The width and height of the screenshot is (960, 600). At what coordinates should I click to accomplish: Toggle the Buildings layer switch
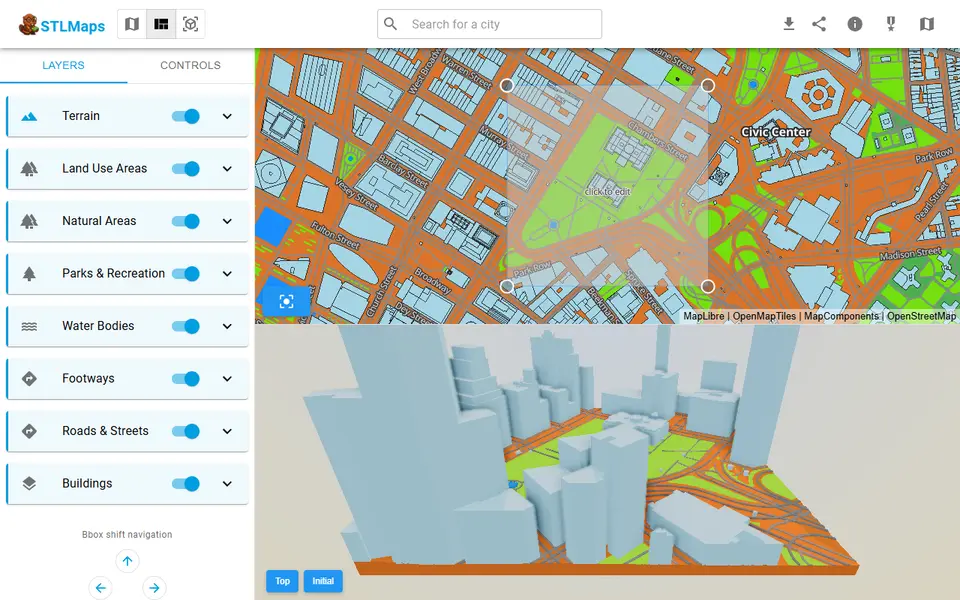pos(186,484)
